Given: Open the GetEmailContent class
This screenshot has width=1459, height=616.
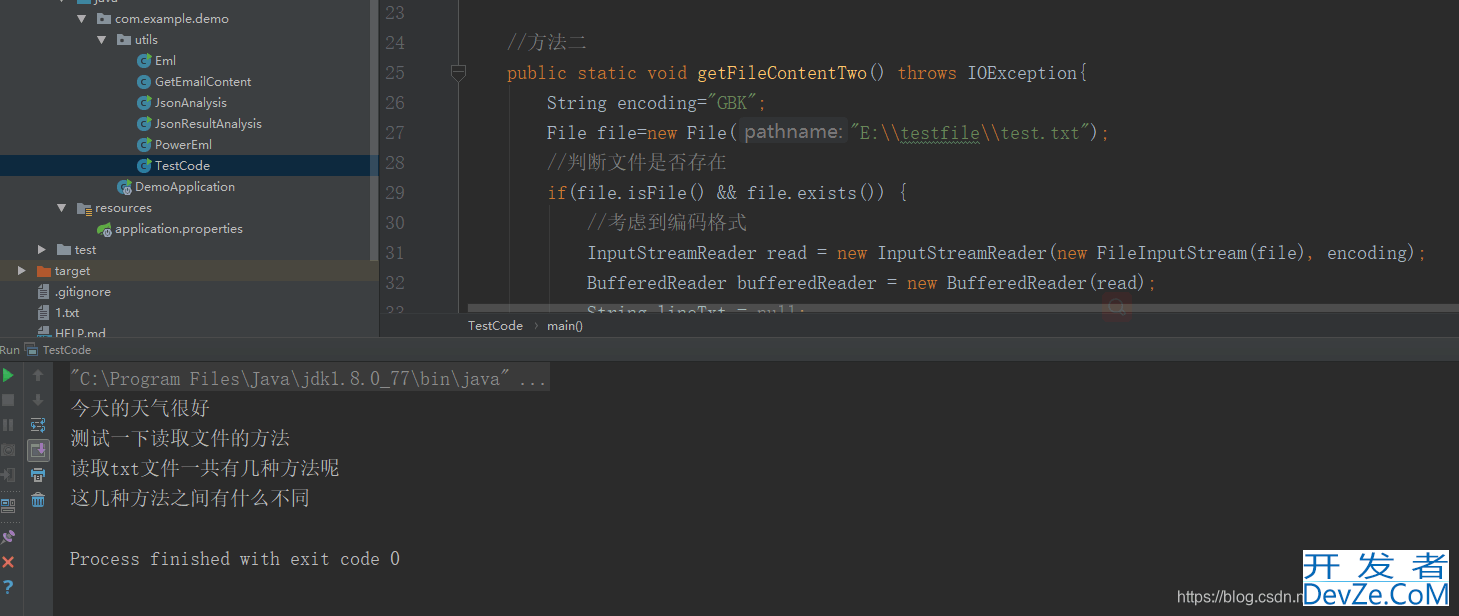Looking at the screenshot, I should [x=203, y=82].
